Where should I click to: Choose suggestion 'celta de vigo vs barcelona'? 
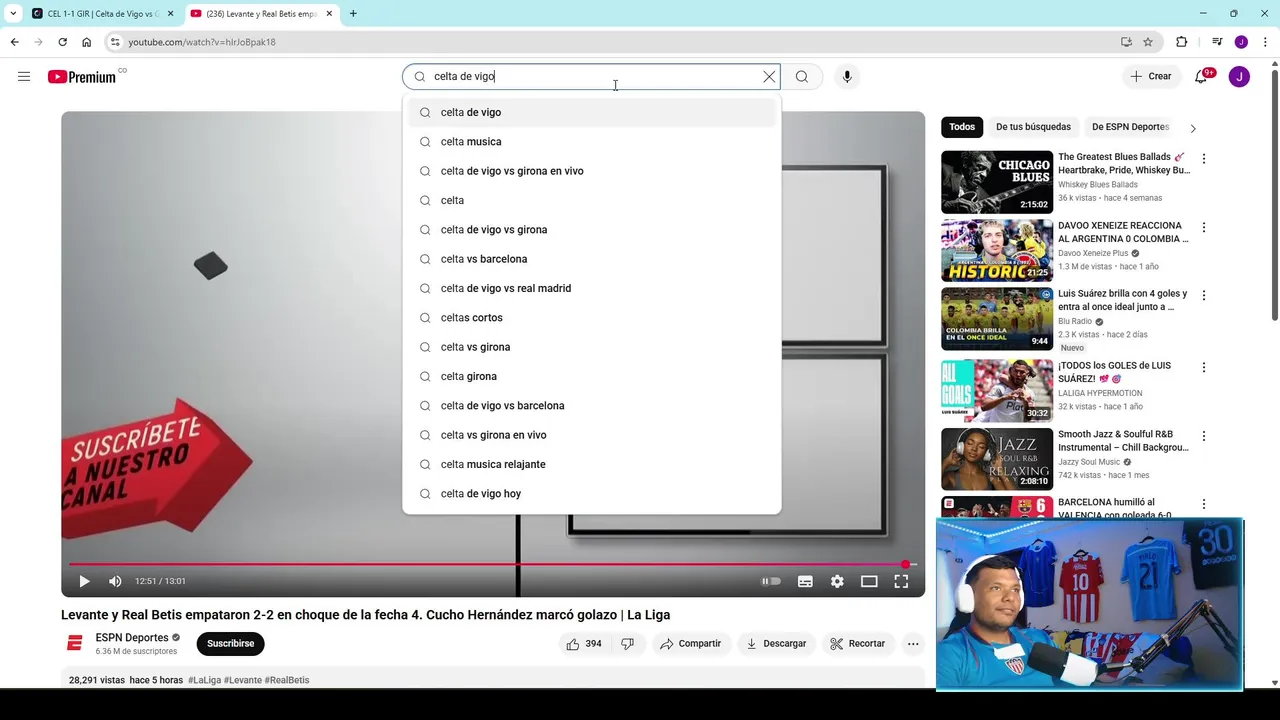pyautogui.click(x=591, y=406)
